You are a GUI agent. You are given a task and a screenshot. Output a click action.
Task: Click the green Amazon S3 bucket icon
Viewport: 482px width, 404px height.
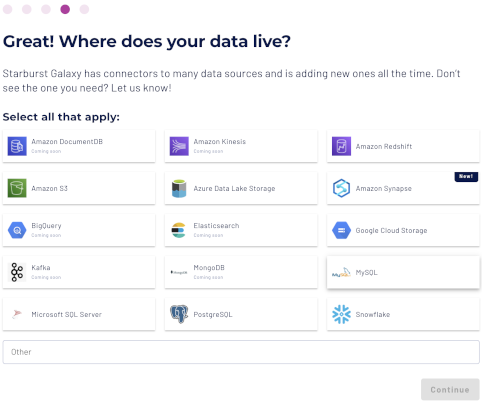17,188
